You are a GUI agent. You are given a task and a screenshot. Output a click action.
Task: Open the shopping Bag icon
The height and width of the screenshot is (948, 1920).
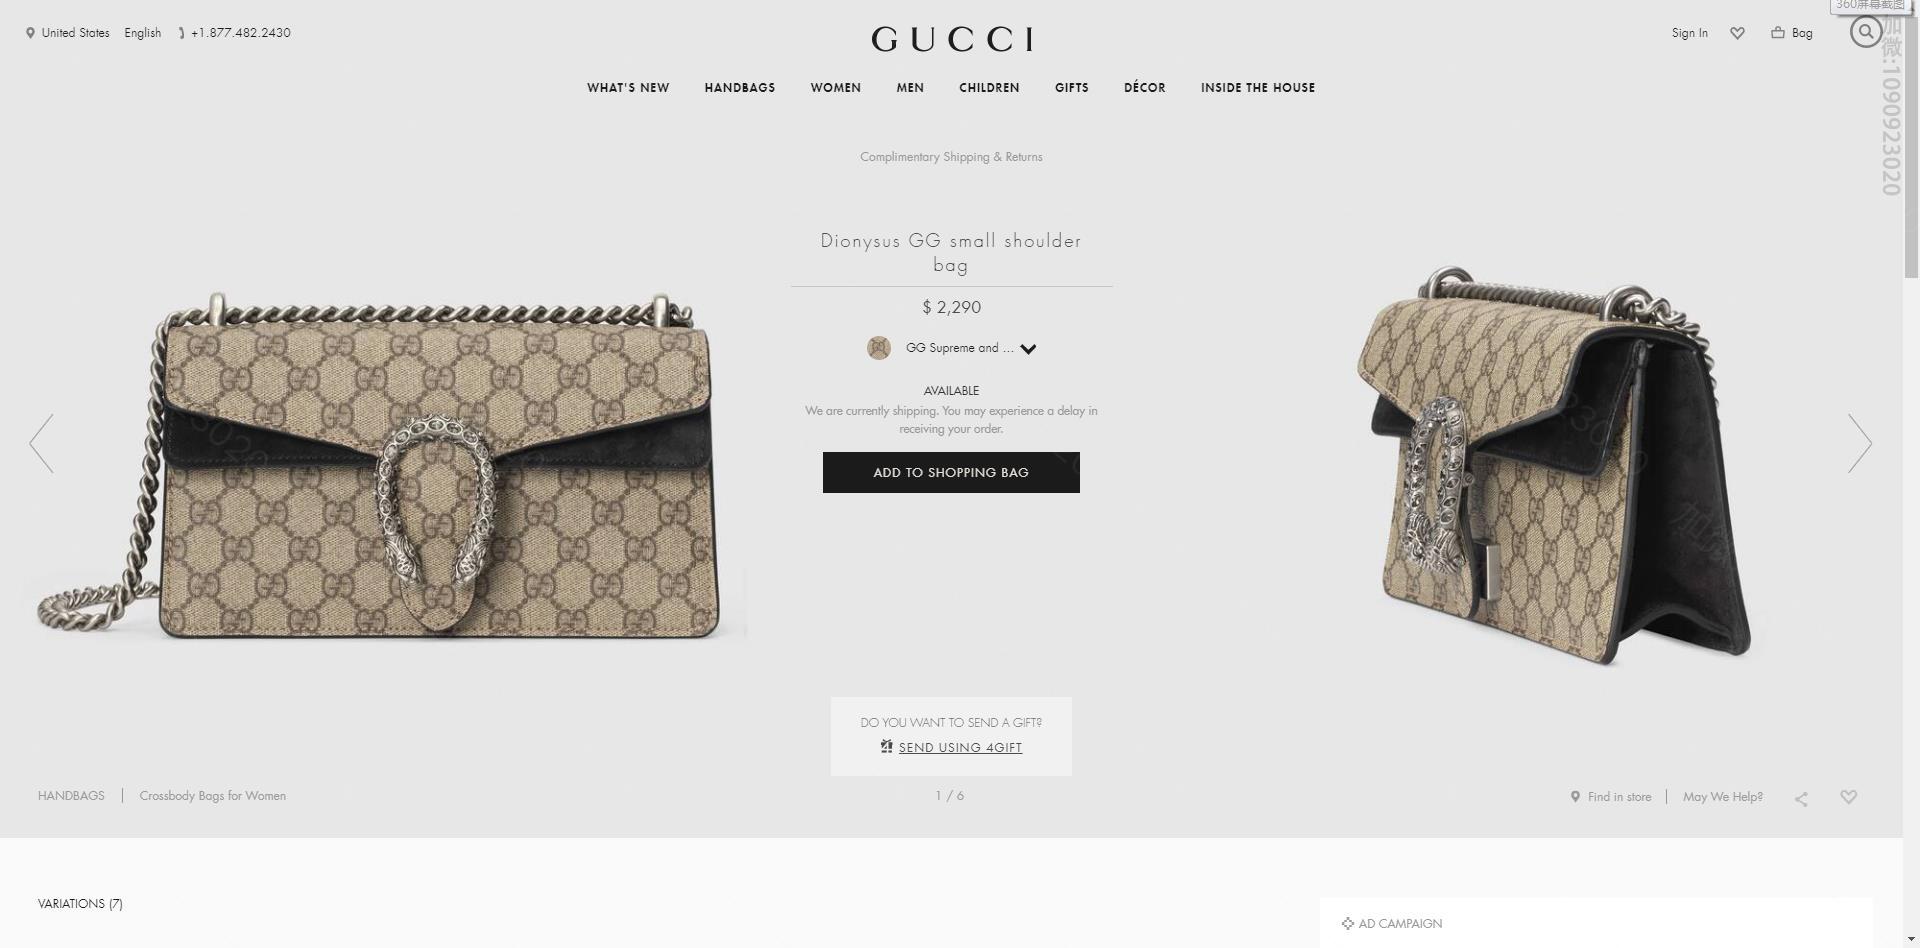click(1778, 33)
